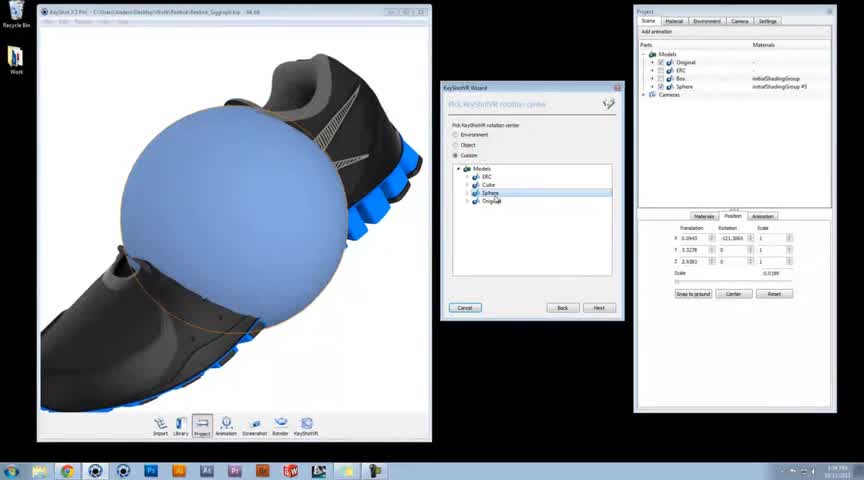Click Cancel in the KeyShotVR Wizard

(x=465, y=308)
